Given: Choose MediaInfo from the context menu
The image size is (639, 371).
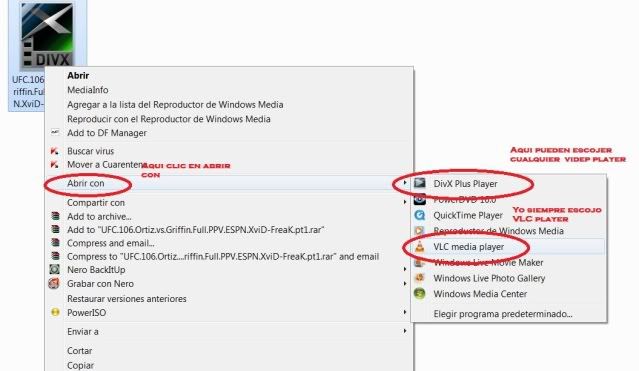Looking at the screenshot, I should pyautogui.click(x=88, y=90).
